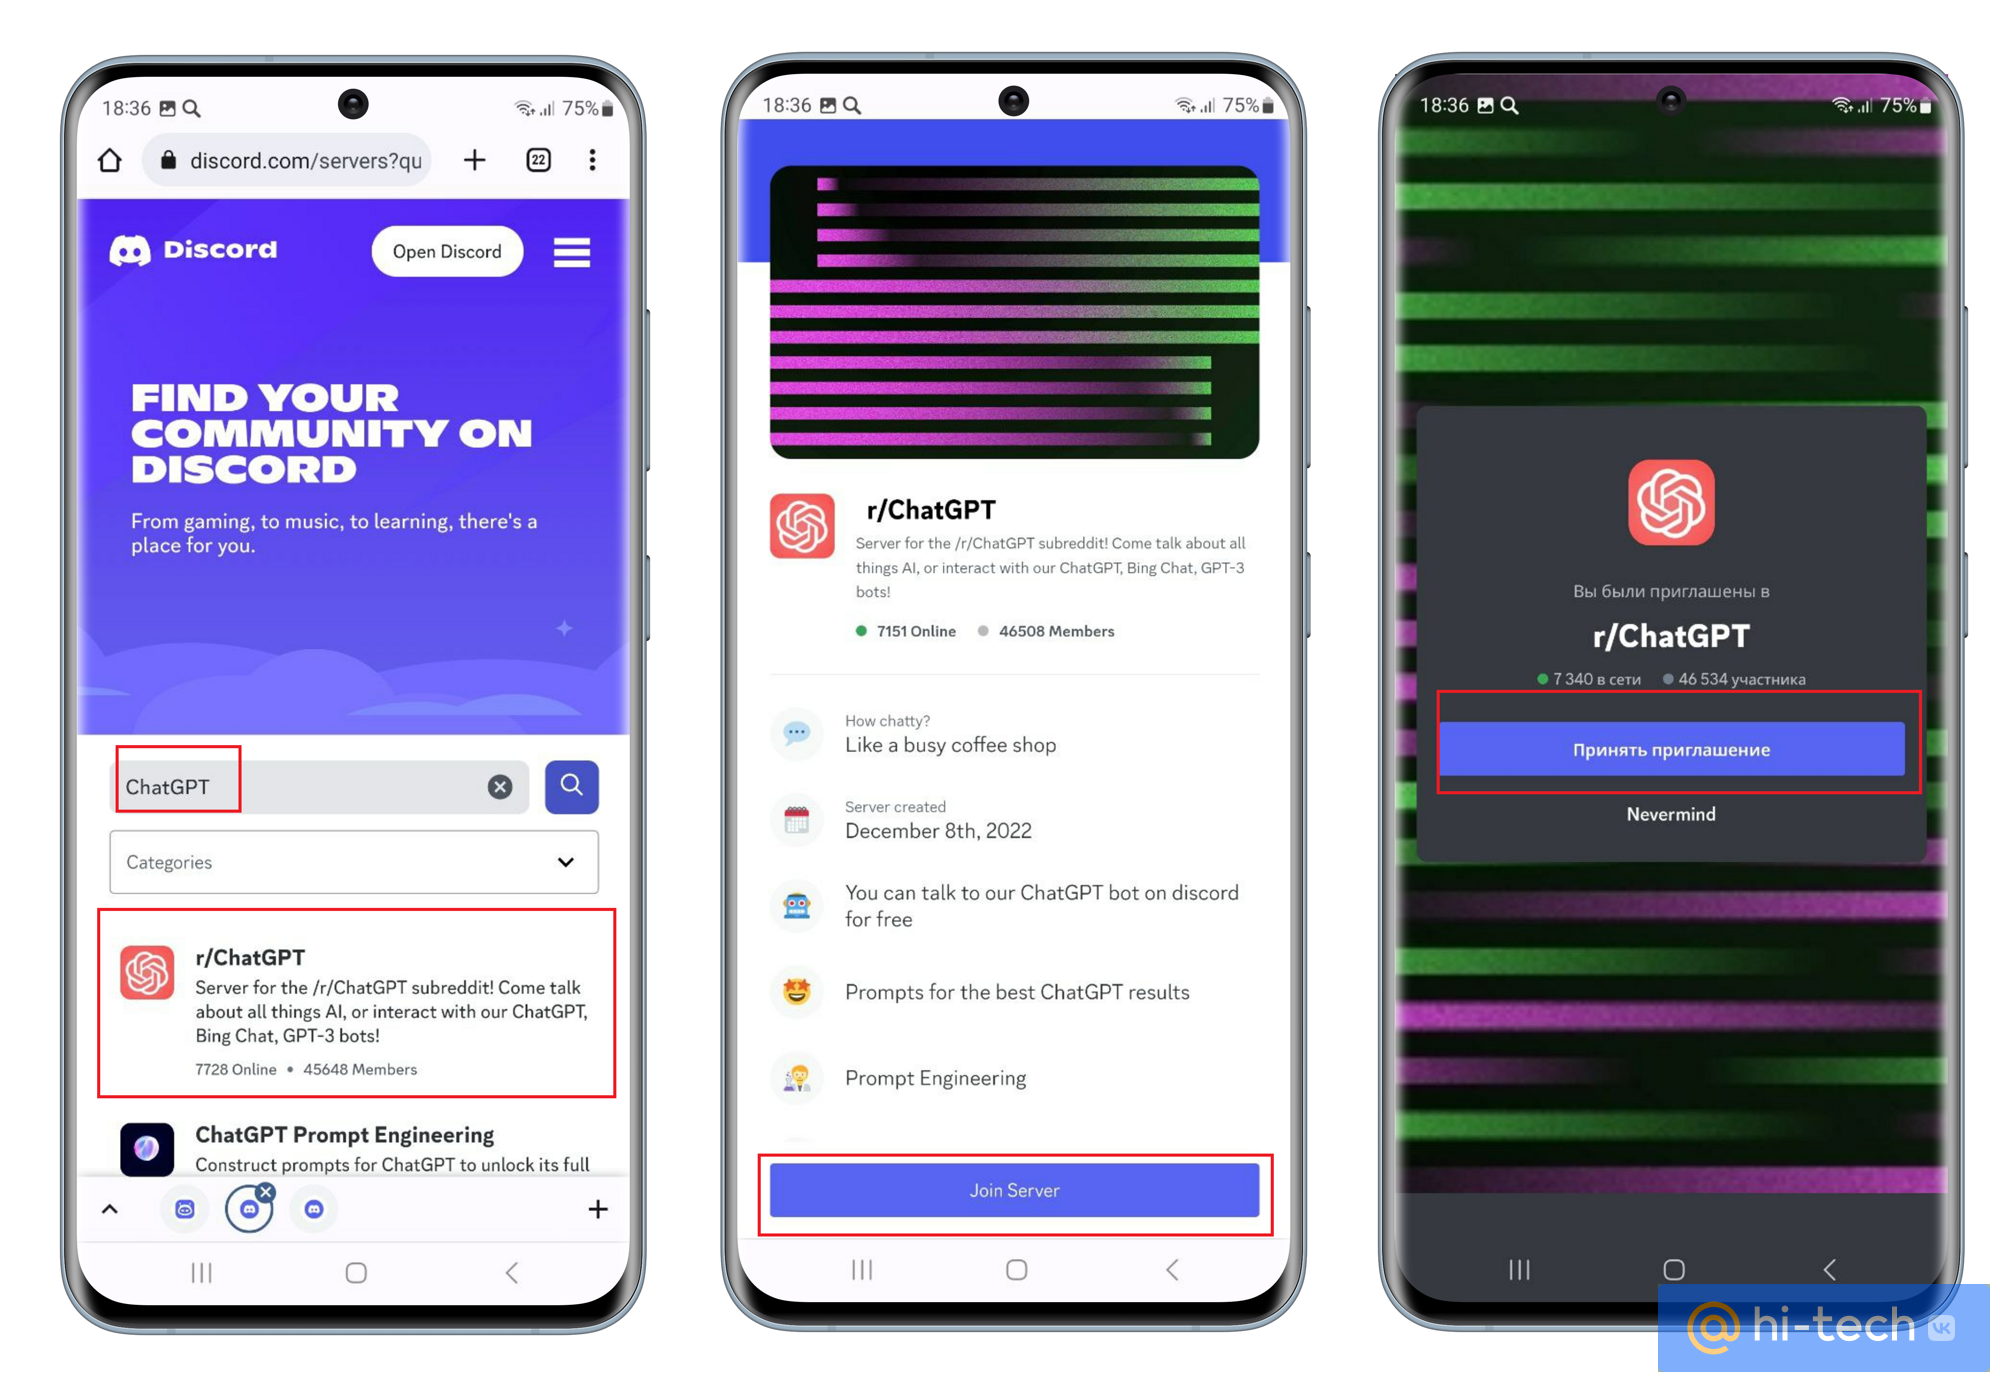
Task: Clear the ChatGPT search text with X
Action: (x=495, y=786)
